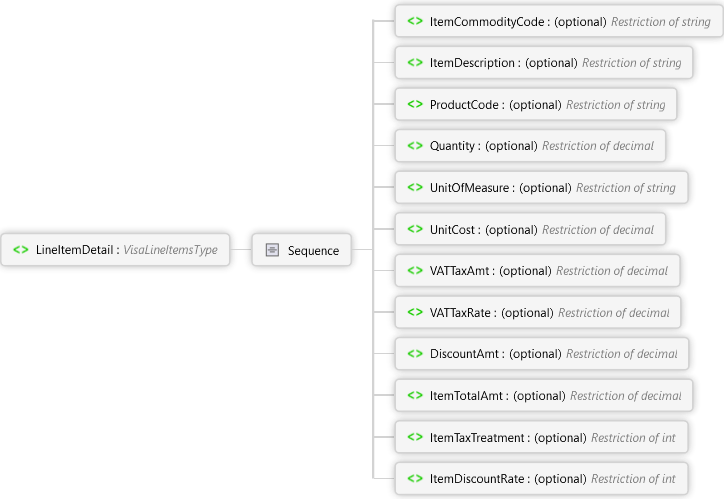This screenshot has width=724, height=499.
Task: Click 'Restriction of string' on ItemCommodityCode
Action: pos(660,21)
